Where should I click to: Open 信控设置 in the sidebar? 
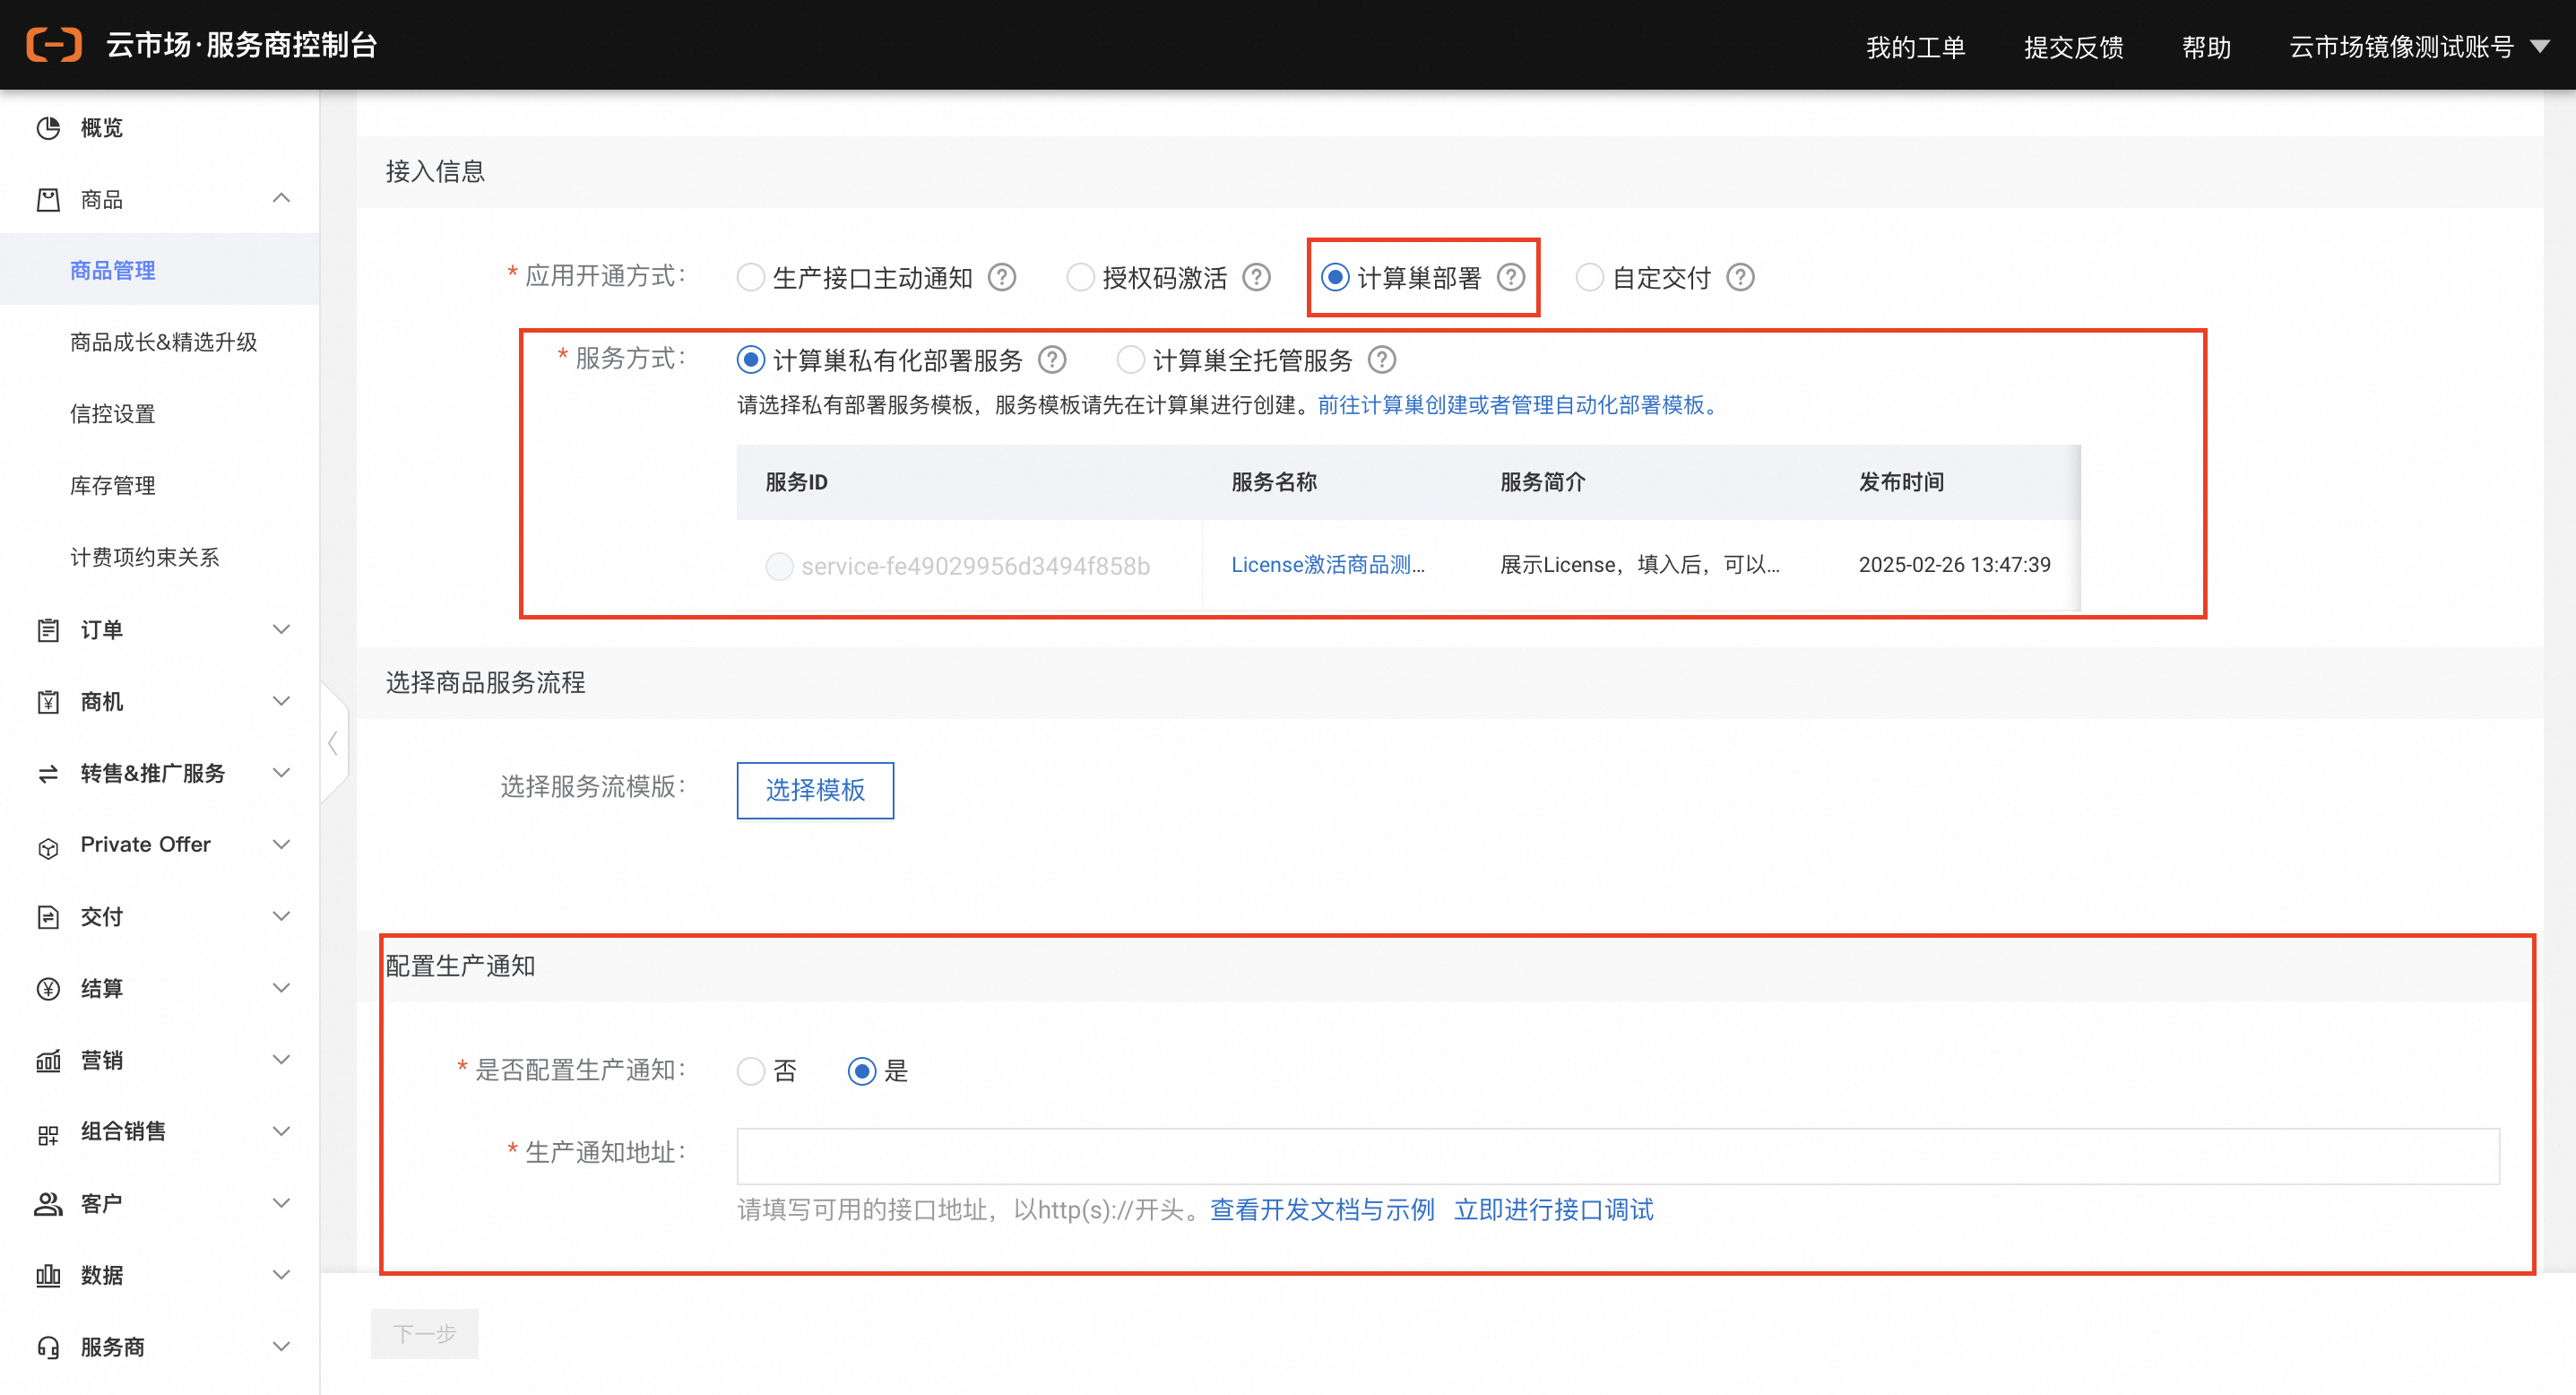coord(113,414)
